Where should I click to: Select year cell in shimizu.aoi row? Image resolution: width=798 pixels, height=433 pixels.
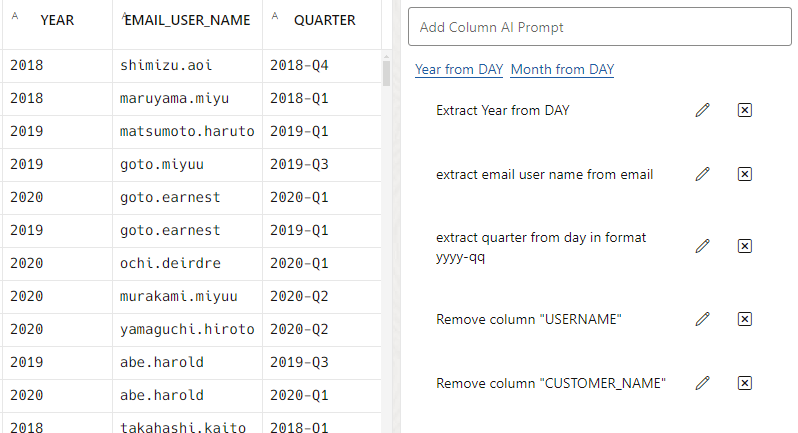[x=57, y=66]
